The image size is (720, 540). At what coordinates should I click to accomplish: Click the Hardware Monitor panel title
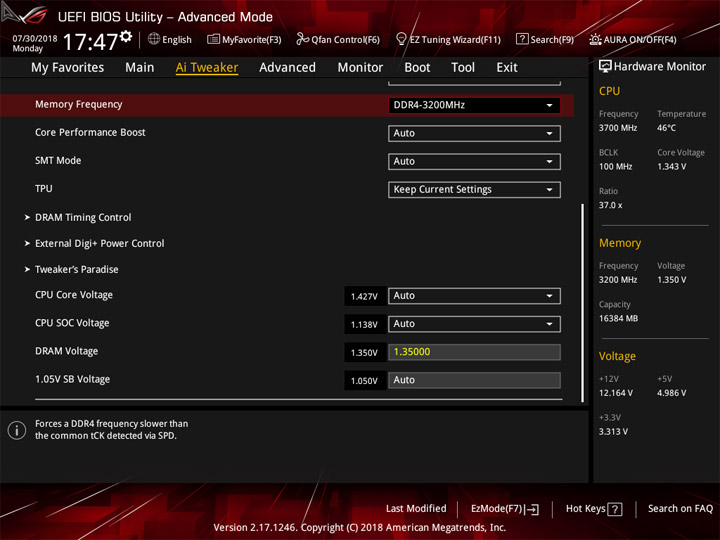click(659, 67)
